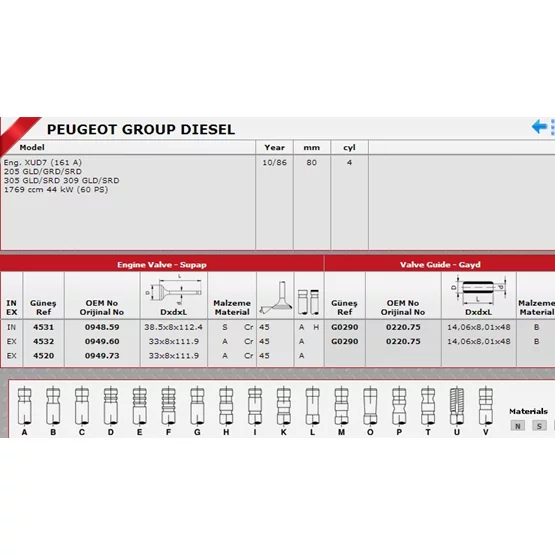Select valve stem type I diagram
Image resolution: width=555 pixels, height=555 pixels.
pyautogui.click(x=255, y=406)
